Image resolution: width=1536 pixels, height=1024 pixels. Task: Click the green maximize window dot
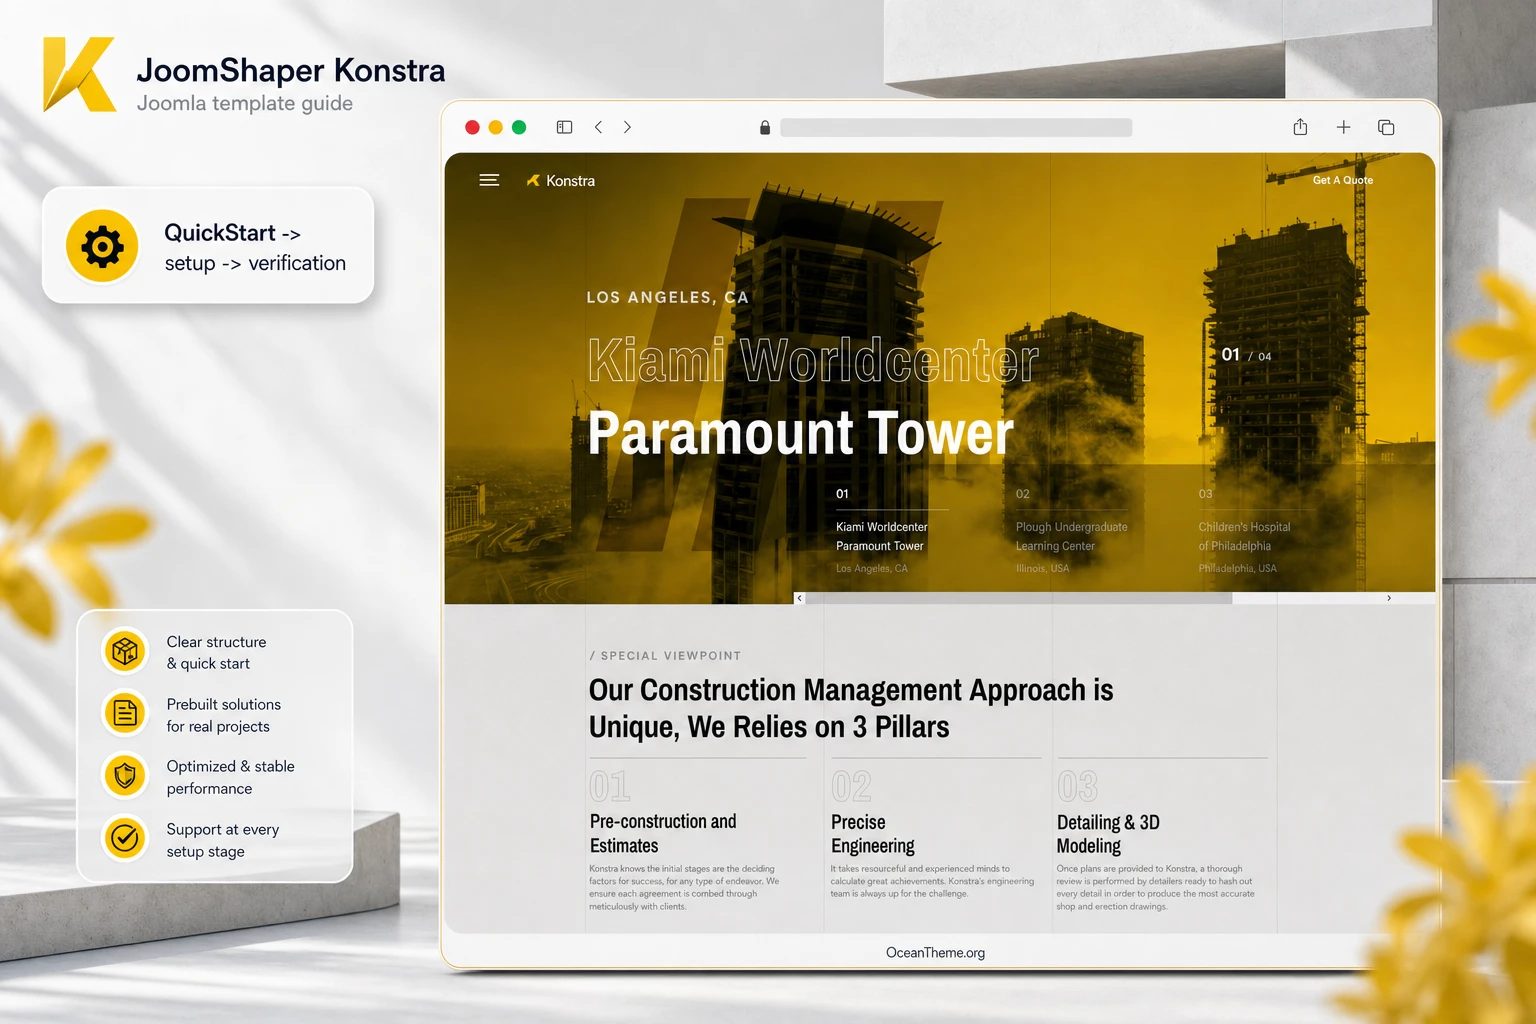[x=519, y=127]
